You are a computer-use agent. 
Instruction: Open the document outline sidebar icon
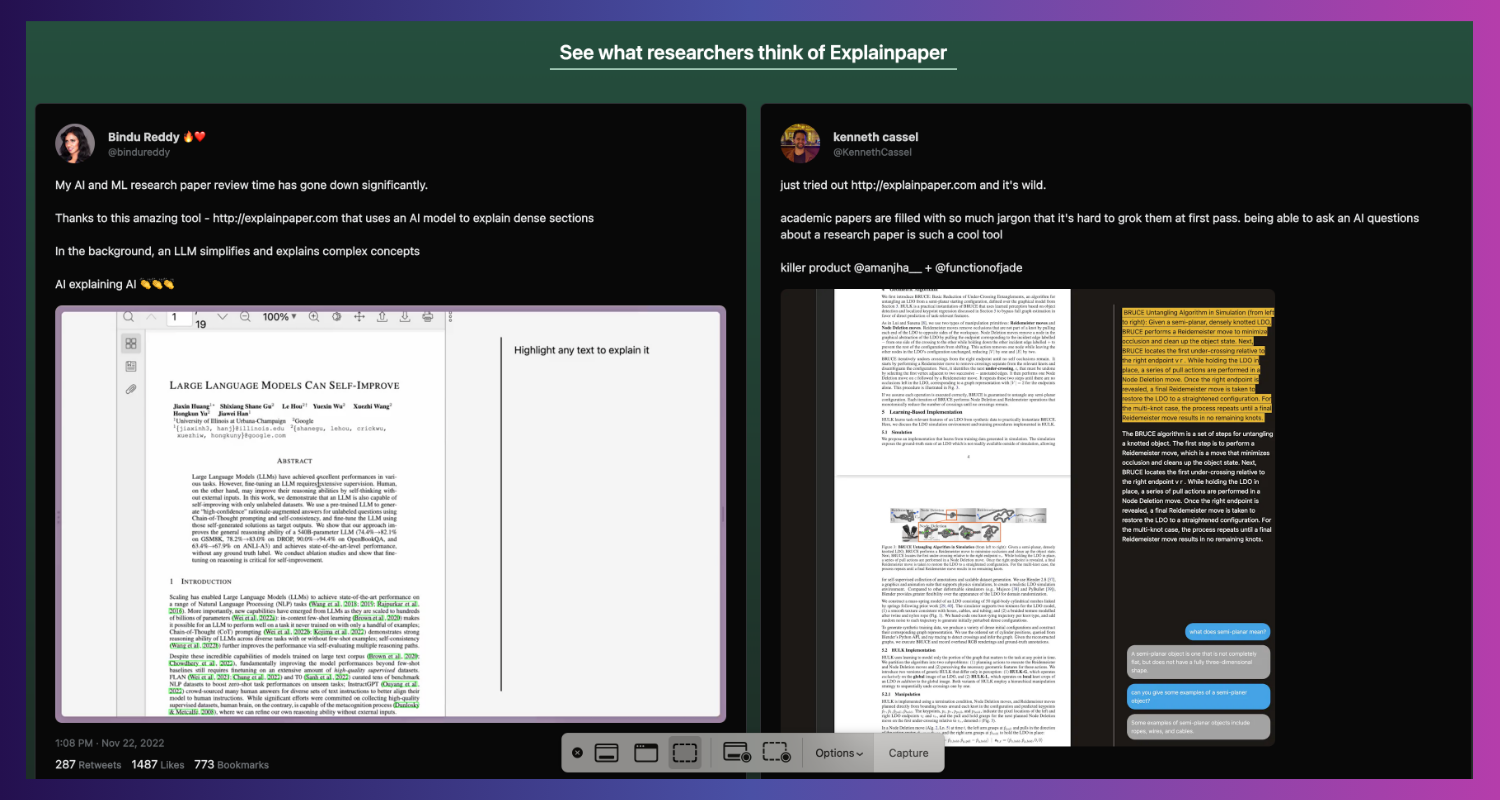(x=131, y=366)
